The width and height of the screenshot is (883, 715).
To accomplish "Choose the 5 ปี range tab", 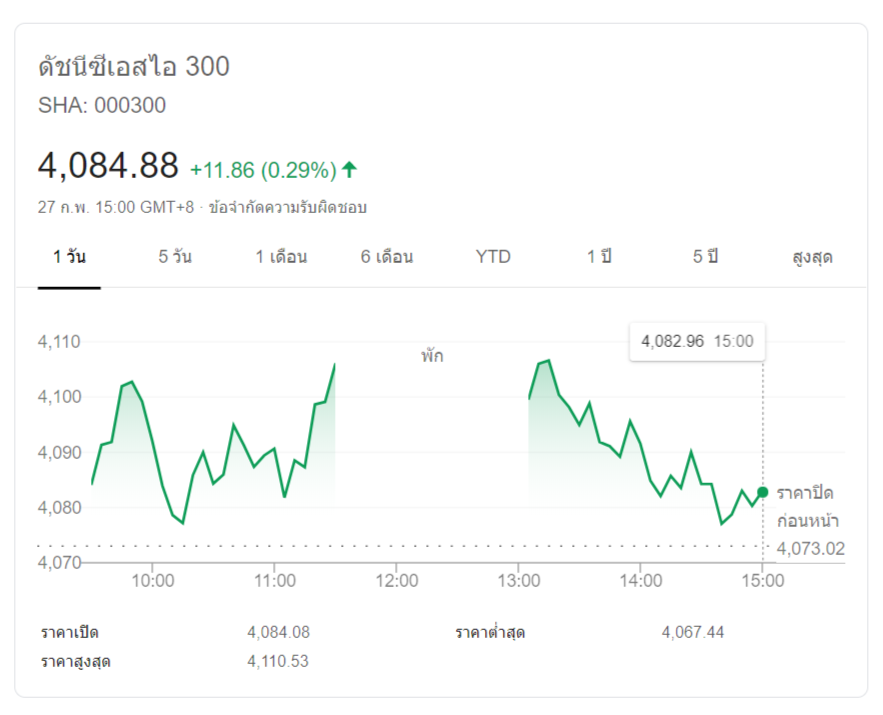I will (x=705, y=257).
